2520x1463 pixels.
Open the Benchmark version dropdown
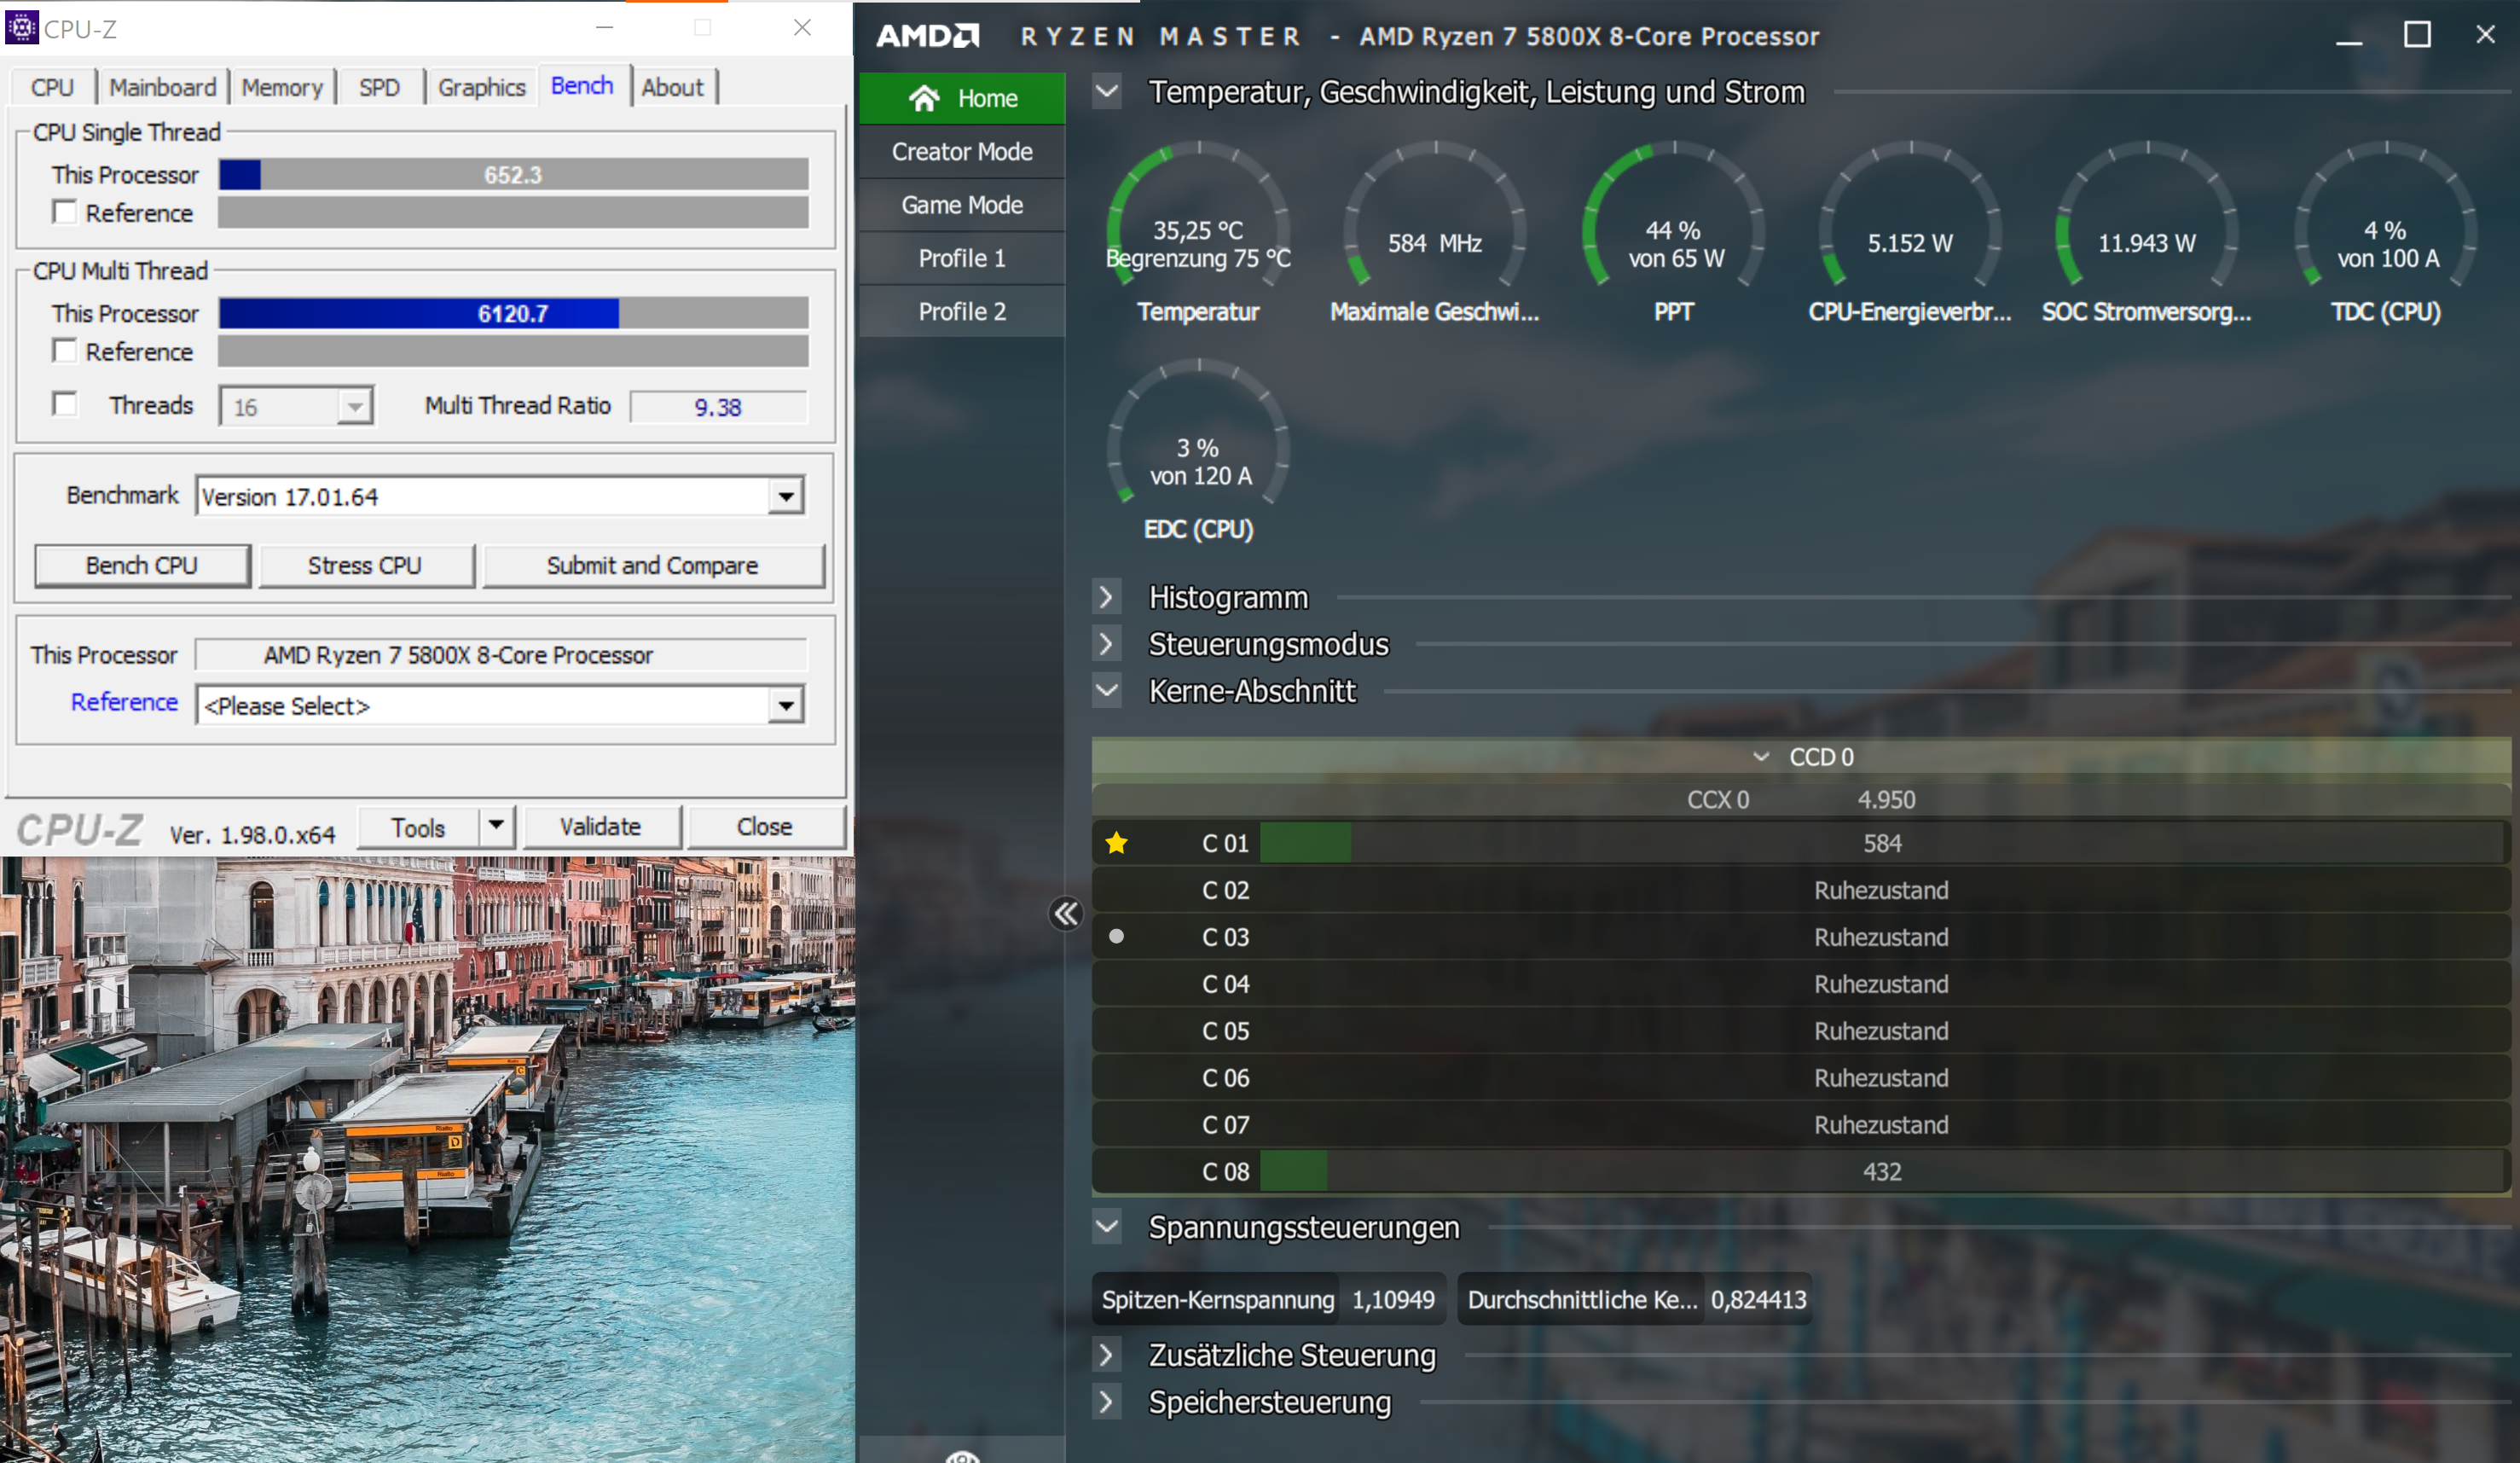(x=786, y=497)
